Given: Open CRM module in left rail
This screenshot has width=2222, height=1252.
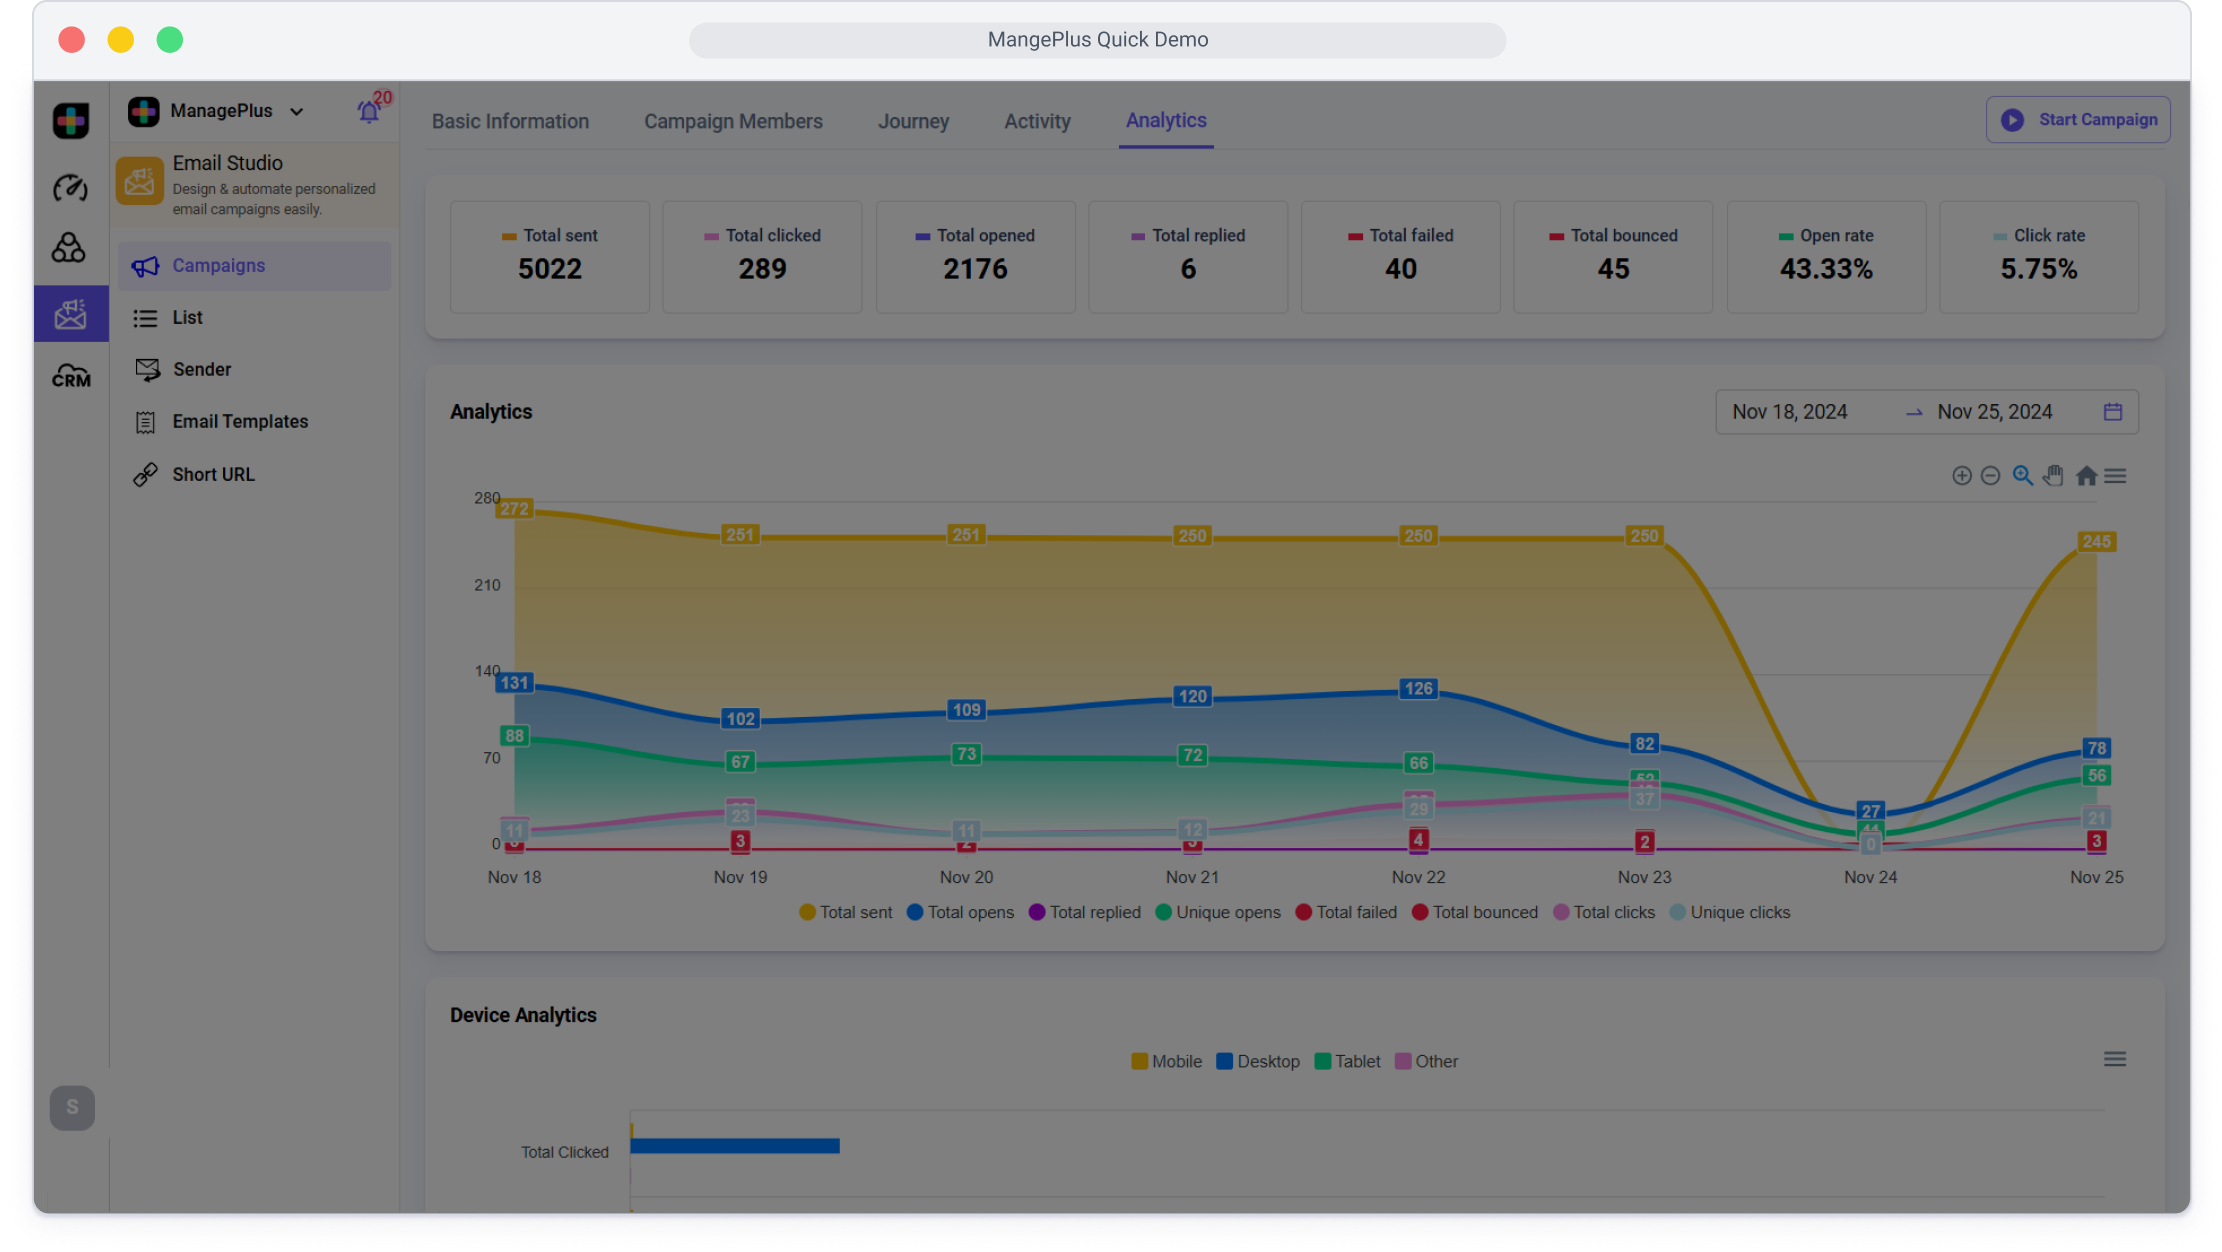Looking at the screenshot, I should [x=70, y=376].
